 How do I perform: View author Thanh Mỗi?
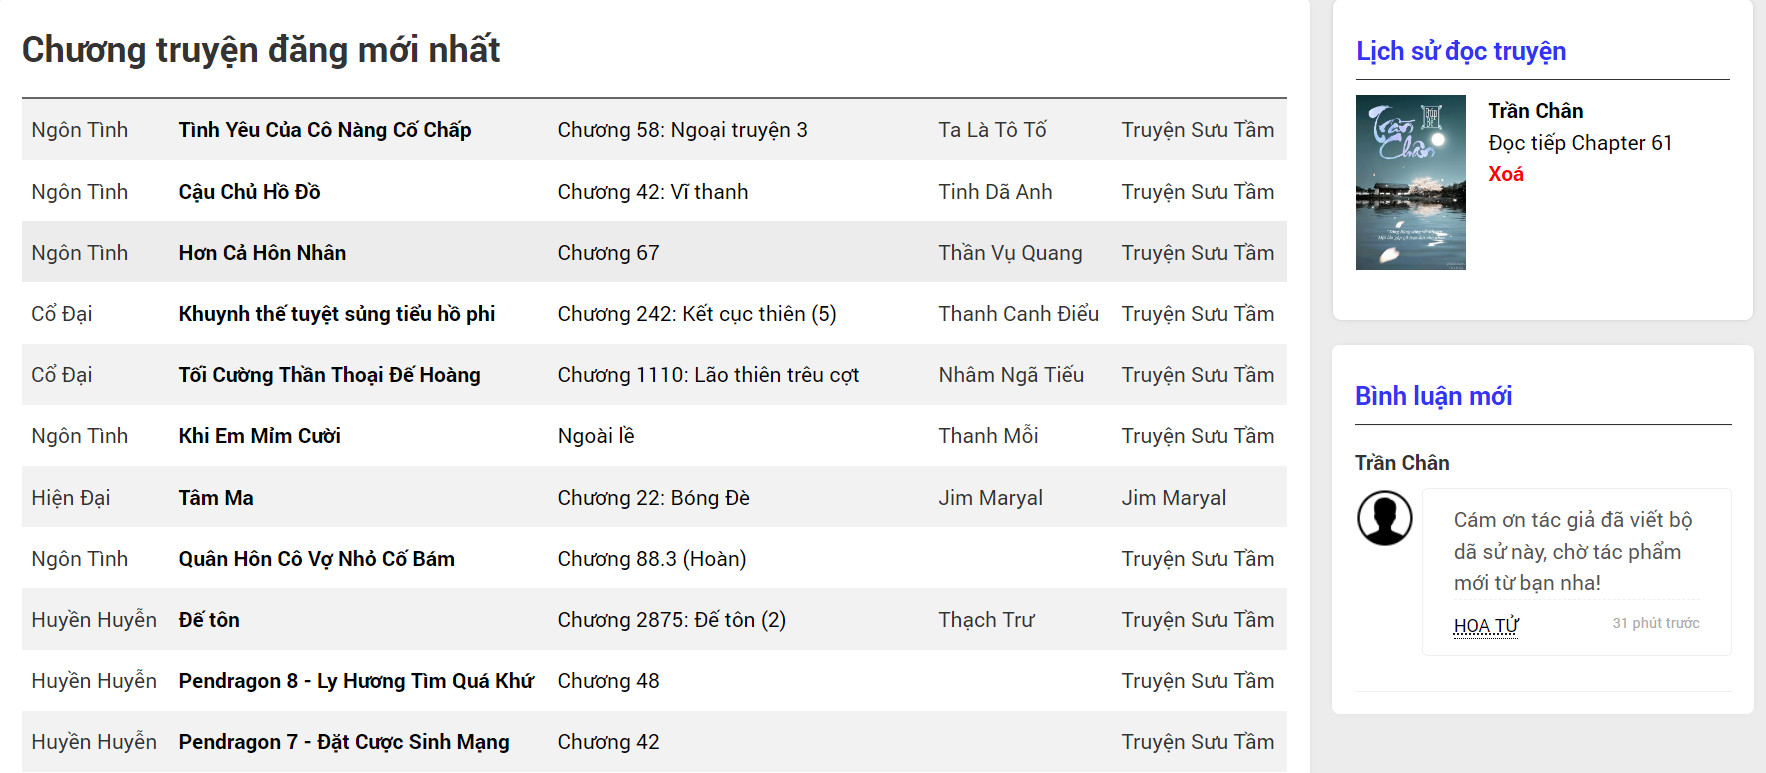988,436
